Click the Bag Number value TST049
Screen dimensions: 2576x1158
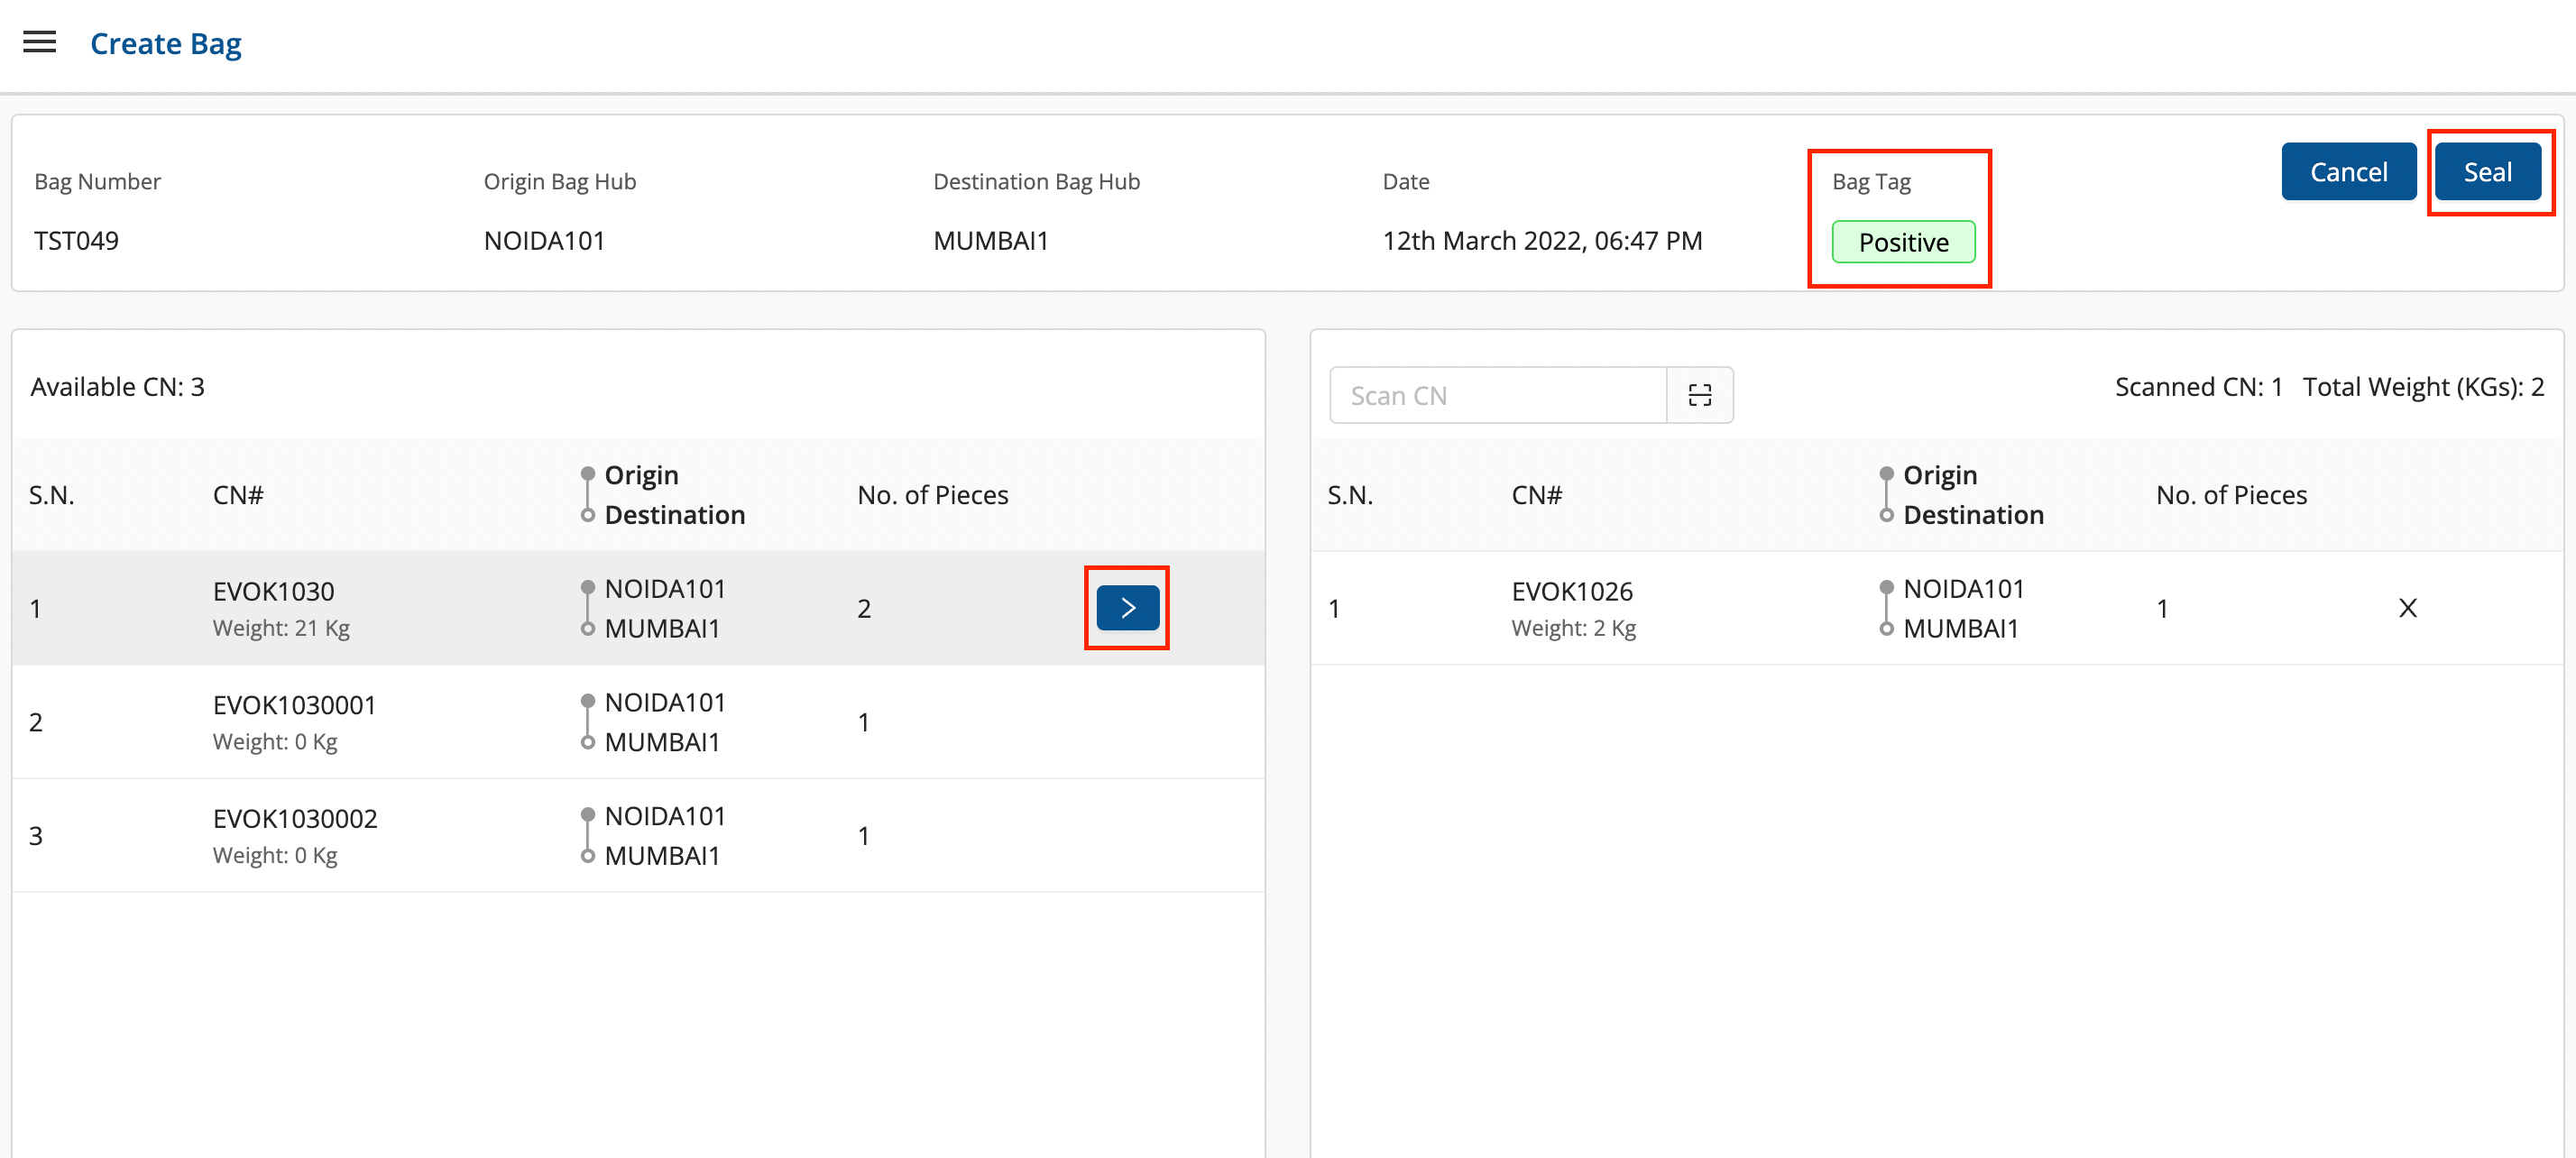pyautogui.click(x=76, y=241)
